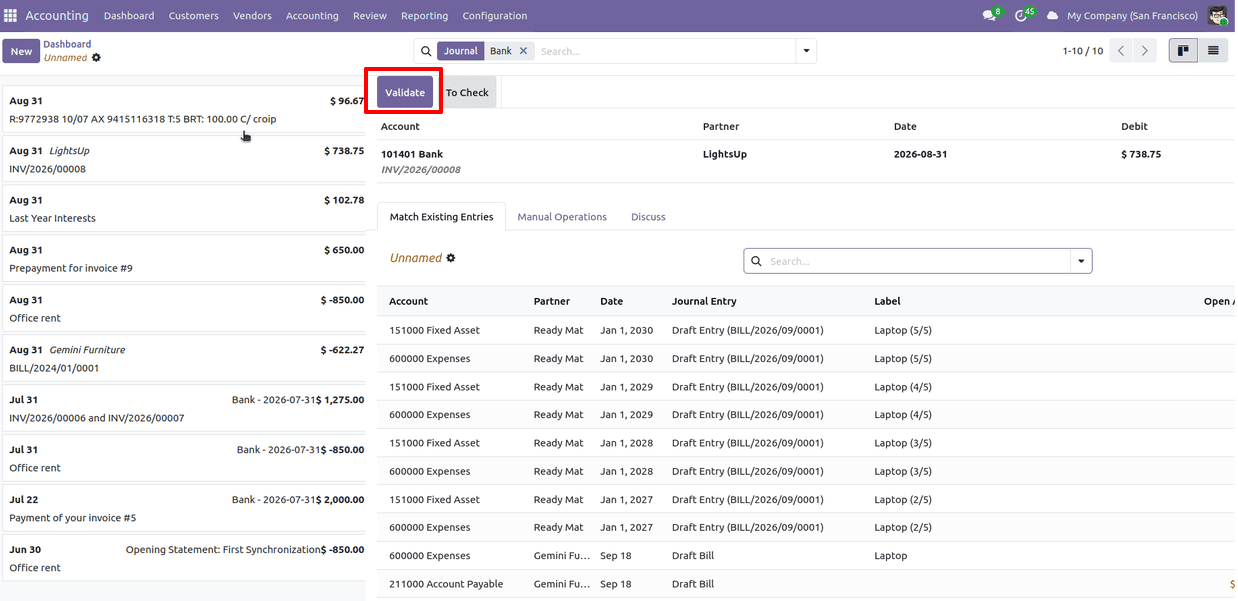This screenshot has height=601, width=1238.
Task: Click magnifier icon in match entries search
Action: click(756, 261)
